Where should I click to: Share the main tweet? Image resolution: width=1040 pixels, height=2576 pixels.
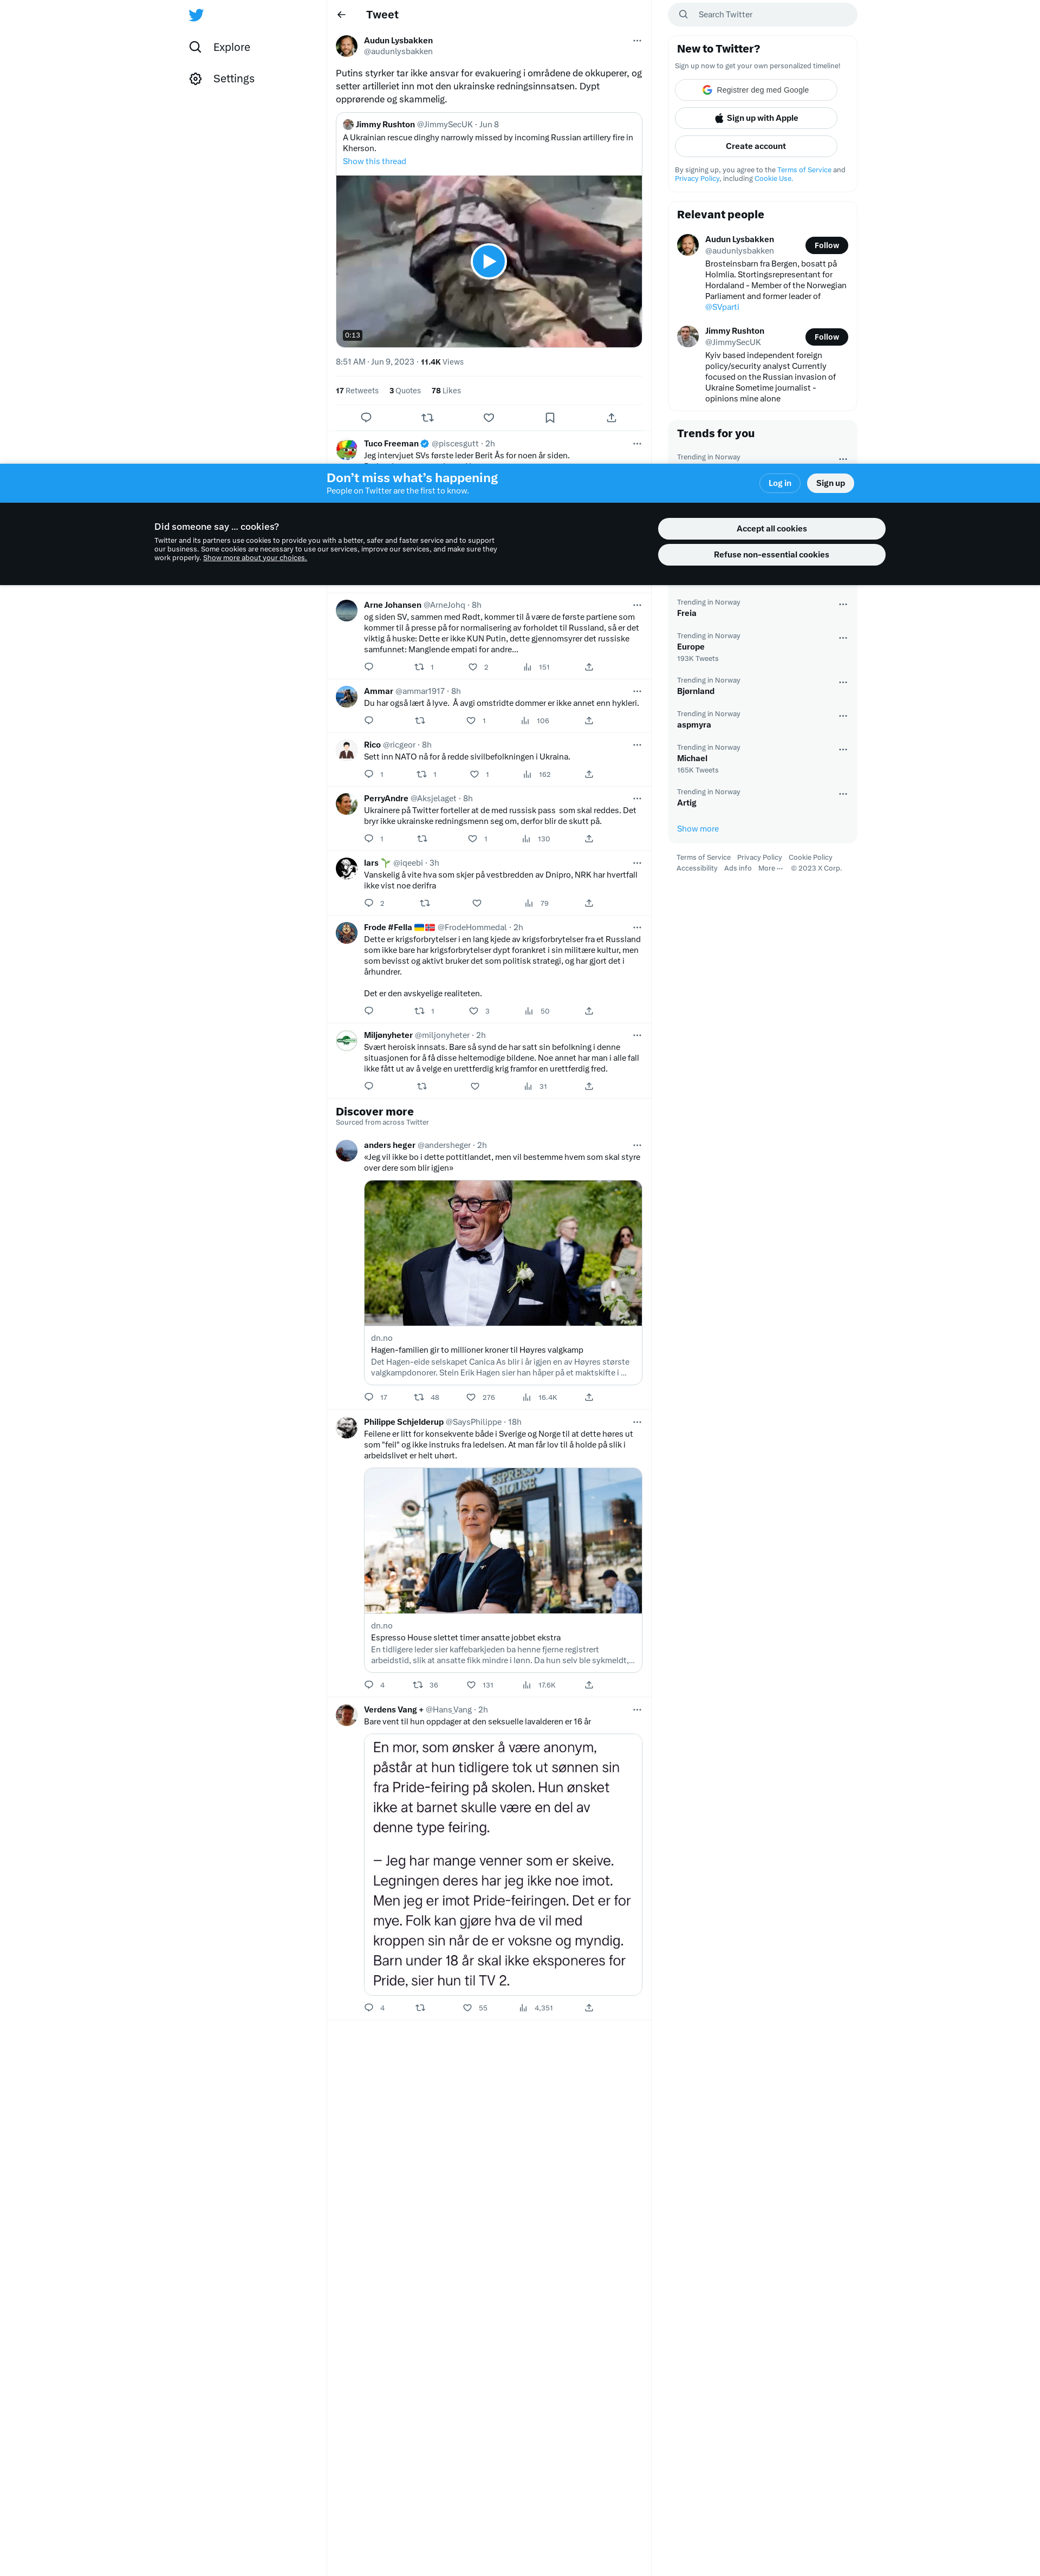[x=611, y=417]
